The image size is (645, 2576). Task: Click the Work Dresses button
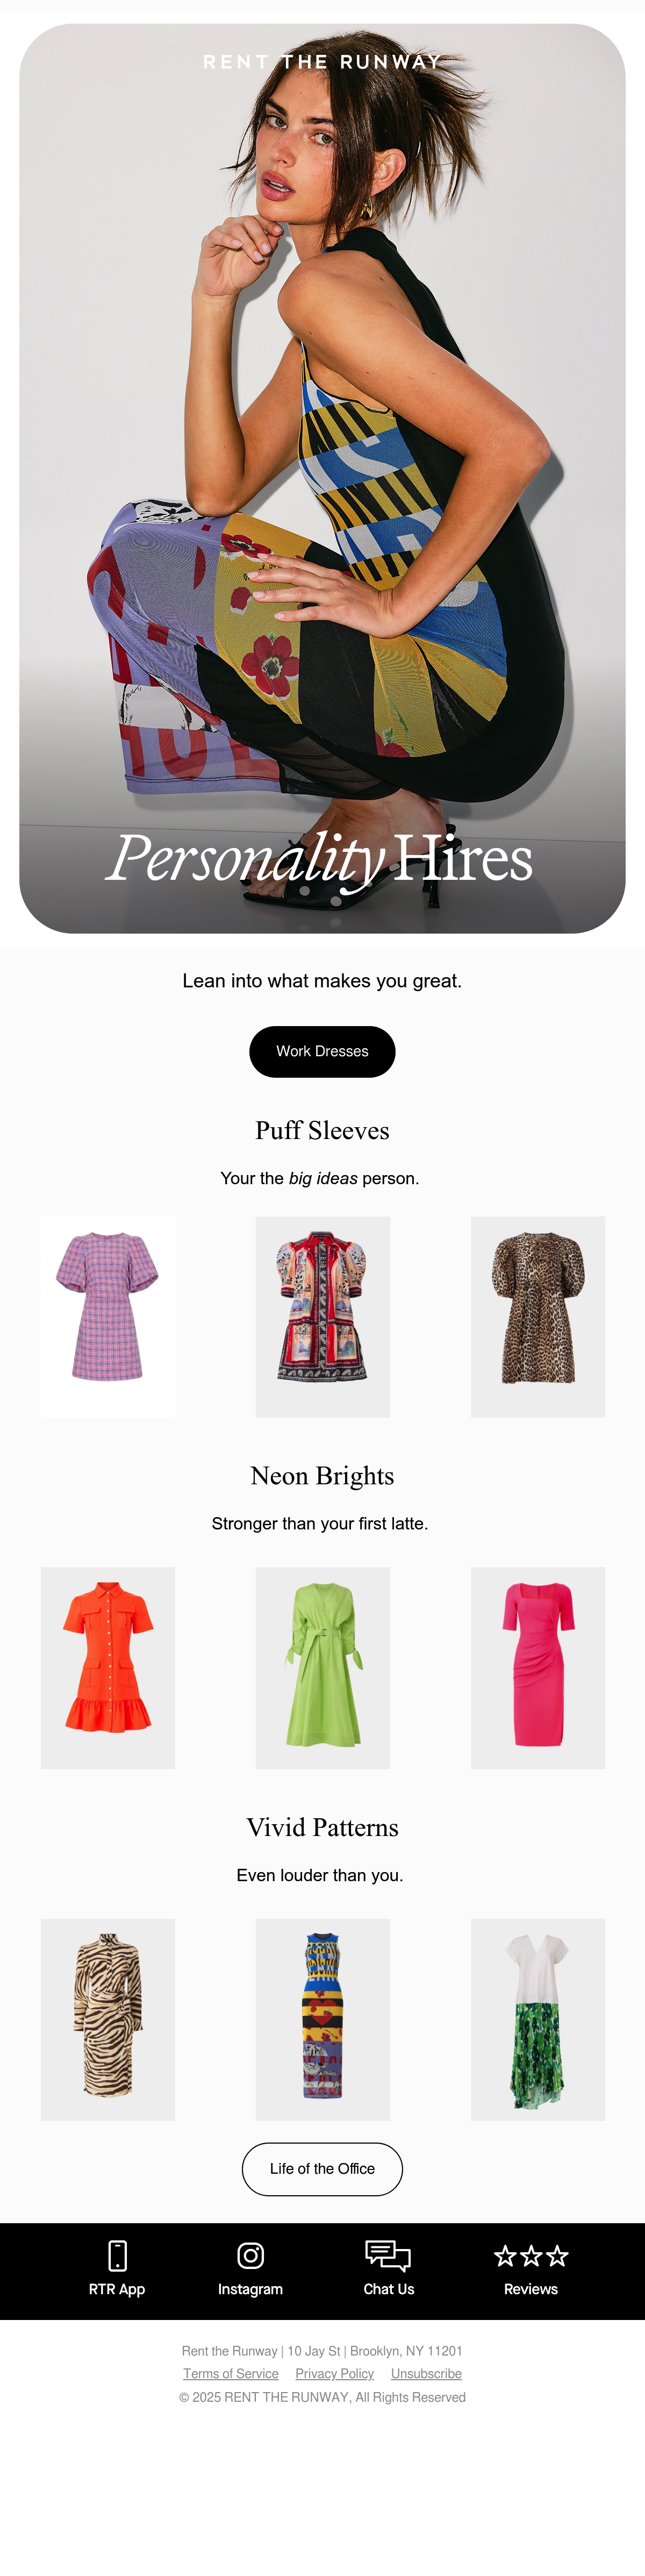(x=322, y=1051)
